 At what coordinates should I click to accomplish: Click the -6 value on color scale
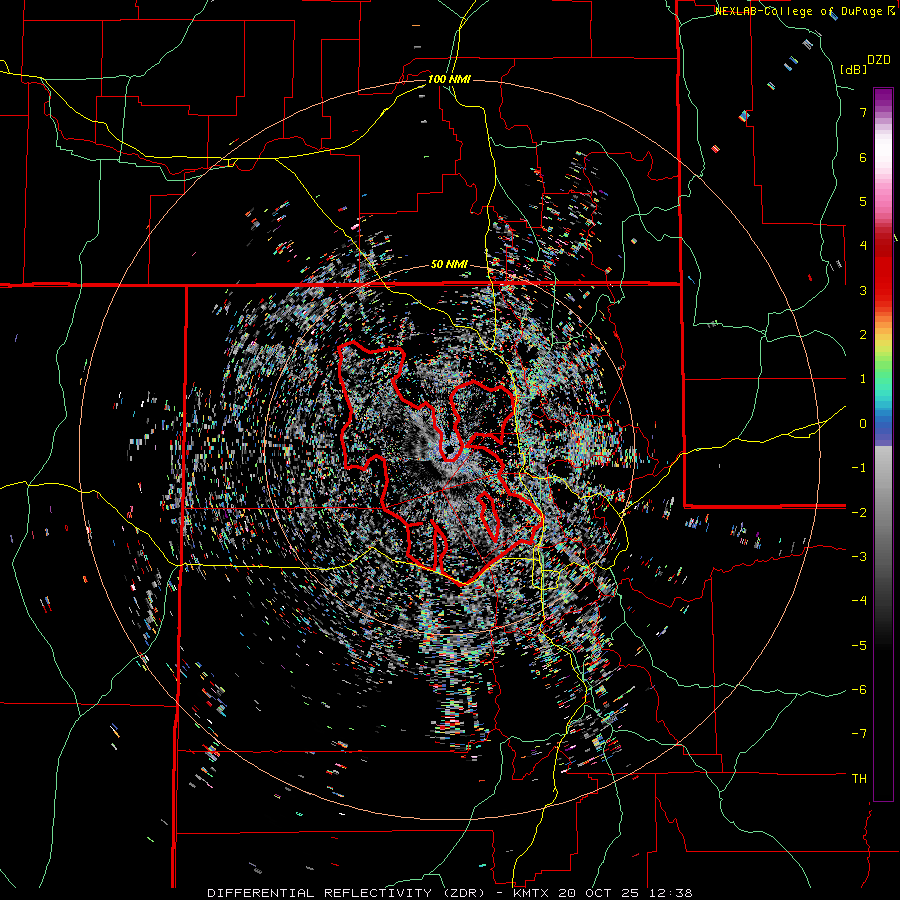(859, 690)
